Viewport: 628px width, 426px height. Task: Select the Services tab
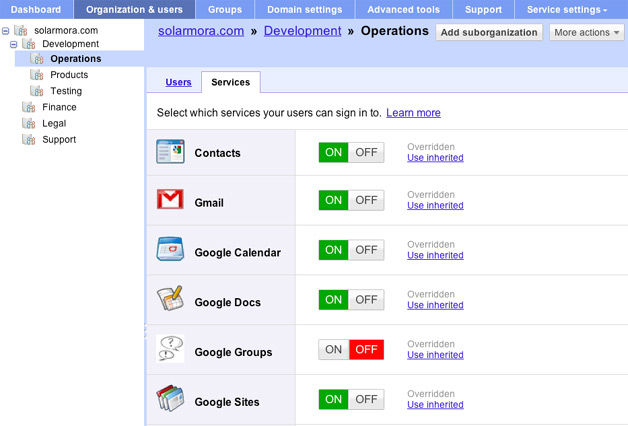231,82
